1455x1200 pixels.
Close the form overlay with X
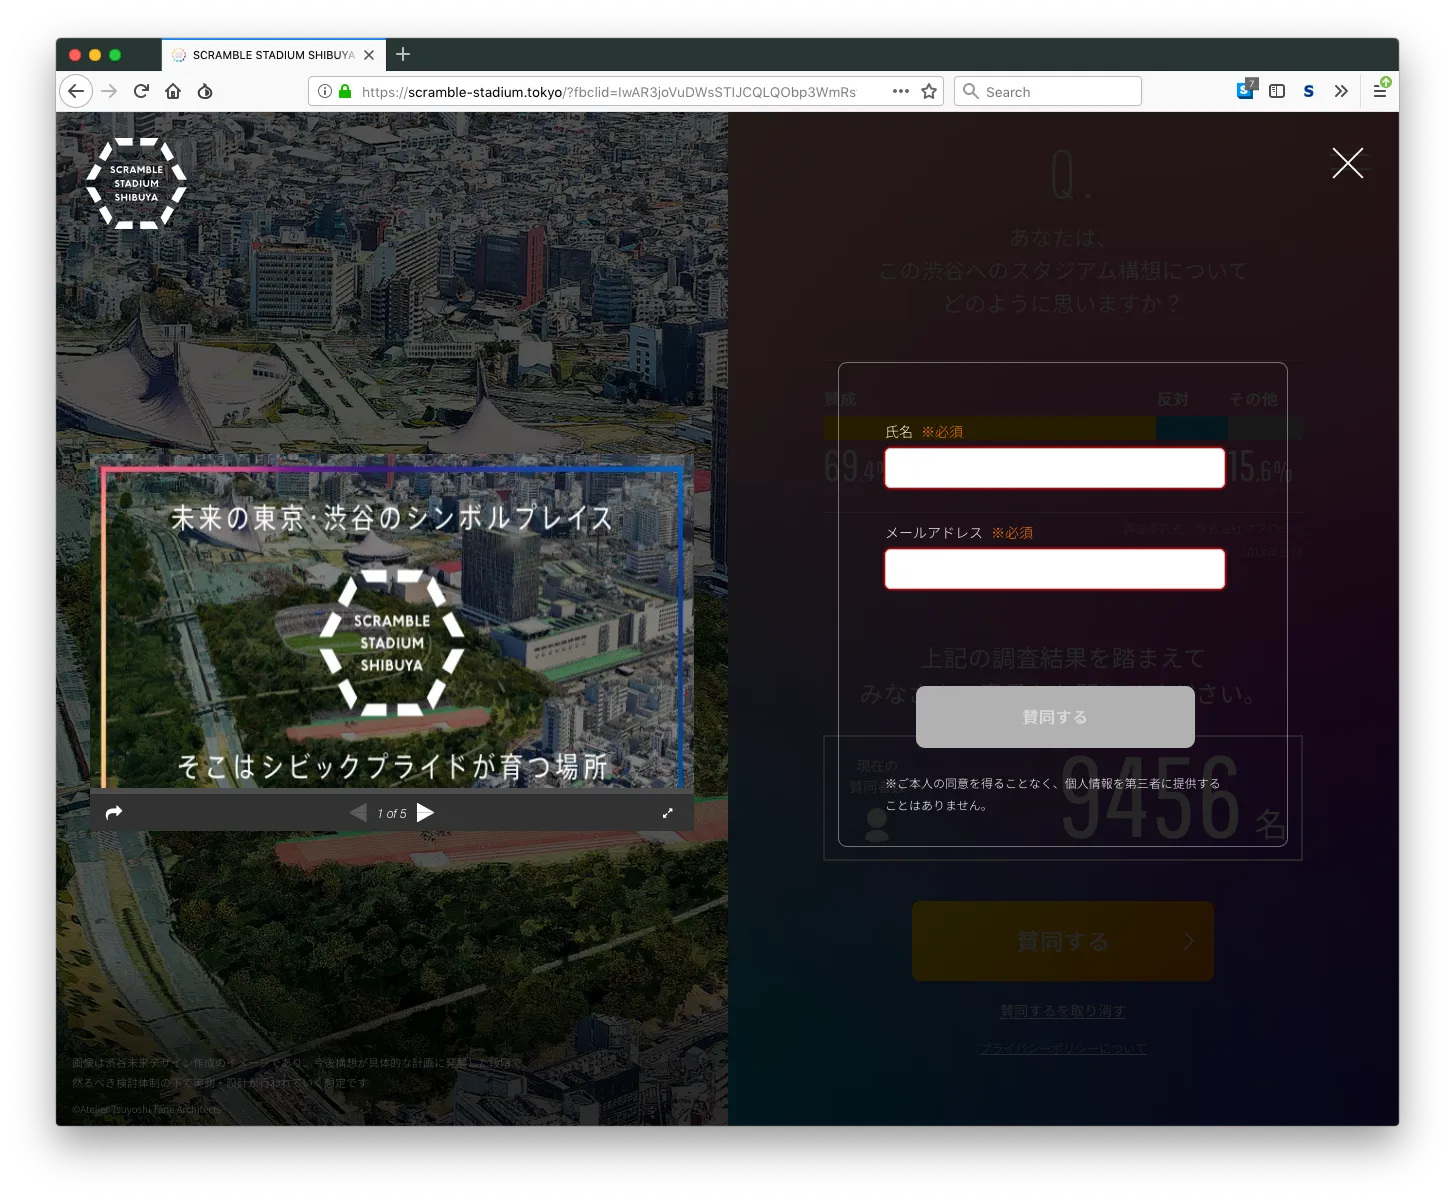coord(1347,163)
